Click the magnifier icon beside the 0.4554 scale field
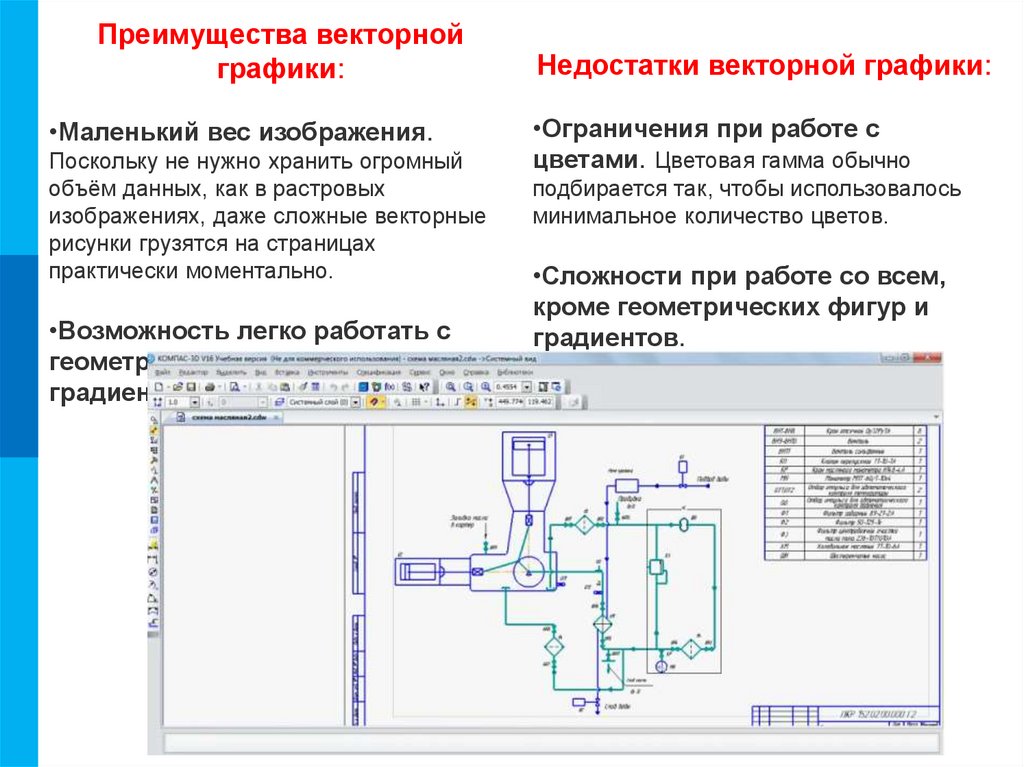Screen dimensions: 1024x767 click(485, 387)
